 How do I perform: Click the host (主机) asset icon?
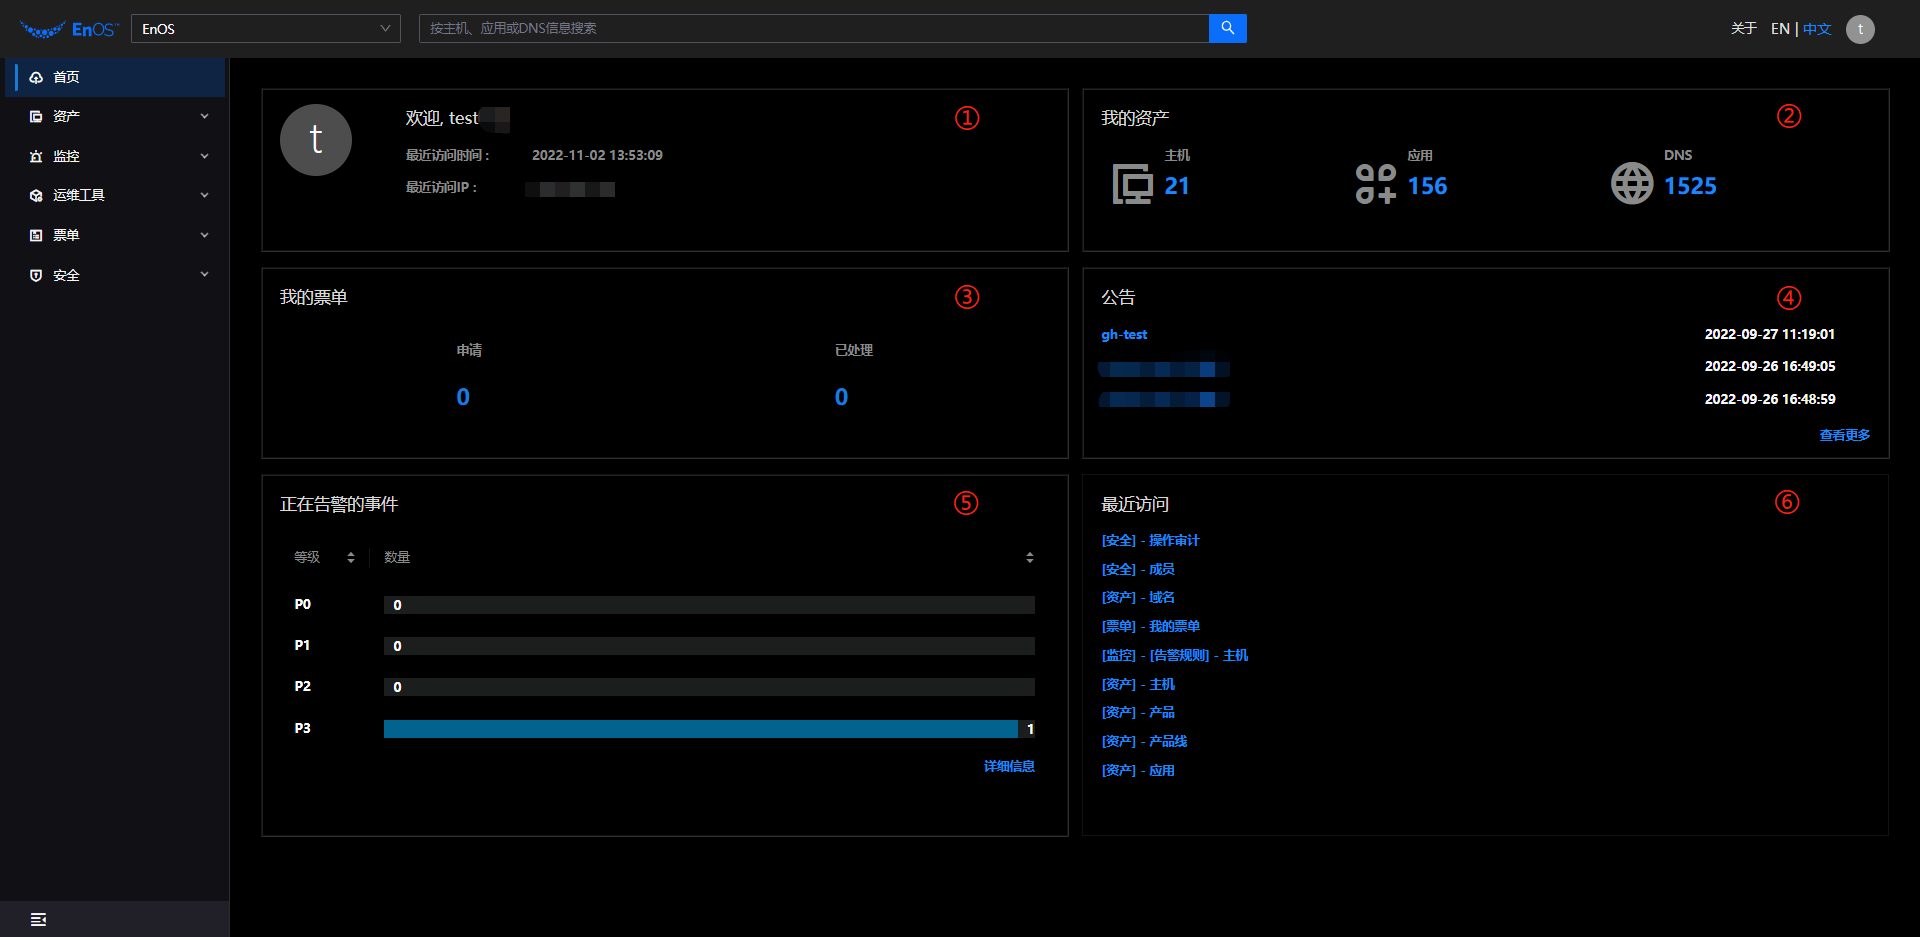pyautogui.click(x=1132, y=184)
